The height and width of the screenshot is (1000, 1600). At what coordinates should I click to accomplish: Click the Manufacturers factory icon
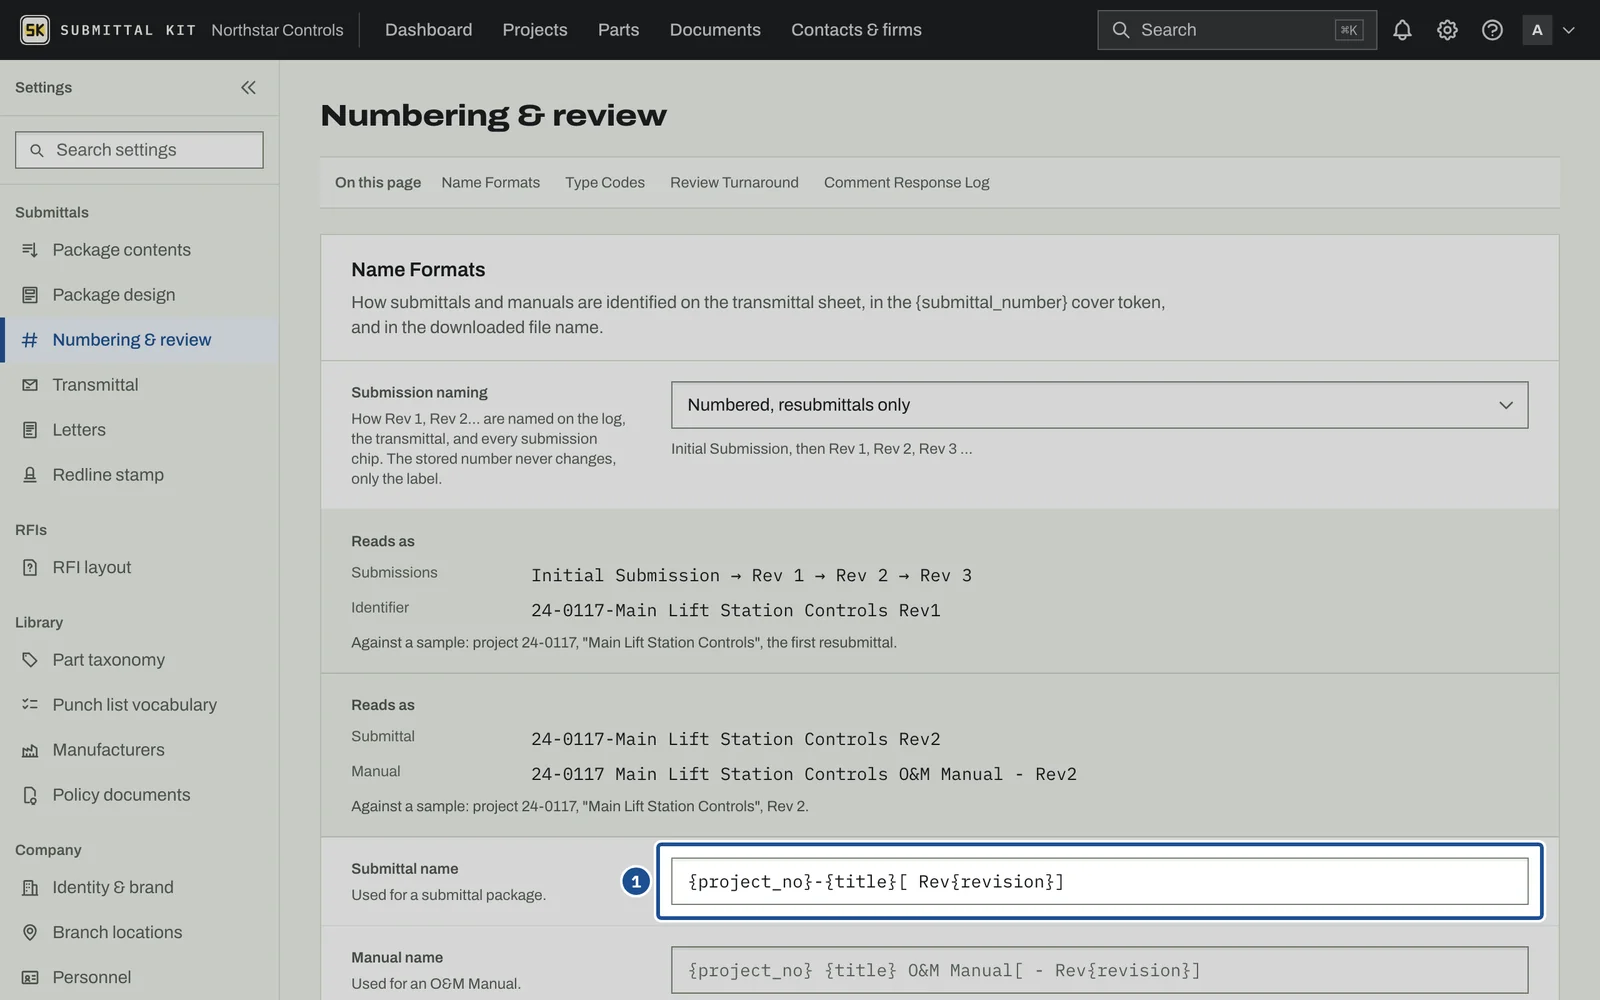coord(30,750)
